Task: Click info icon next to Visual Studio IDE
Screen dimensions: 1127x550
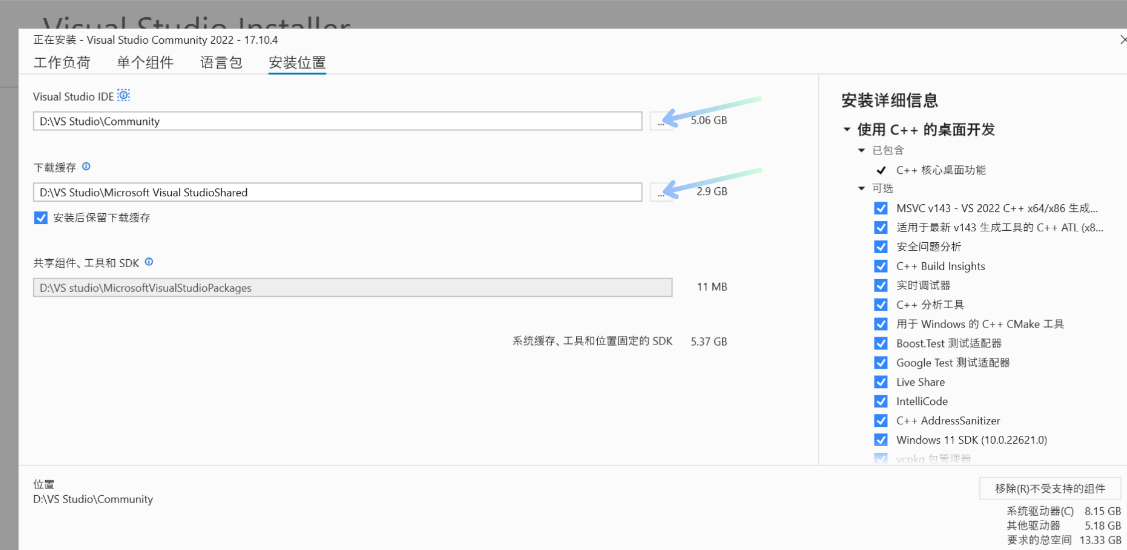Action: [x=124, y=95]
